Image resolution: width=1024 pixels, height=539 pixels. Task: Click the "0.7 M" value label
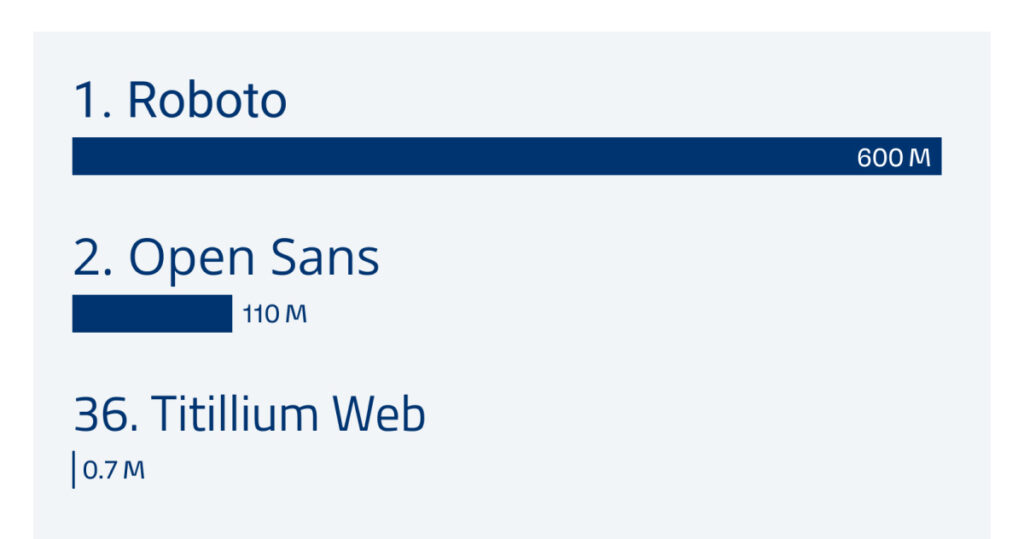click(113, 470)
